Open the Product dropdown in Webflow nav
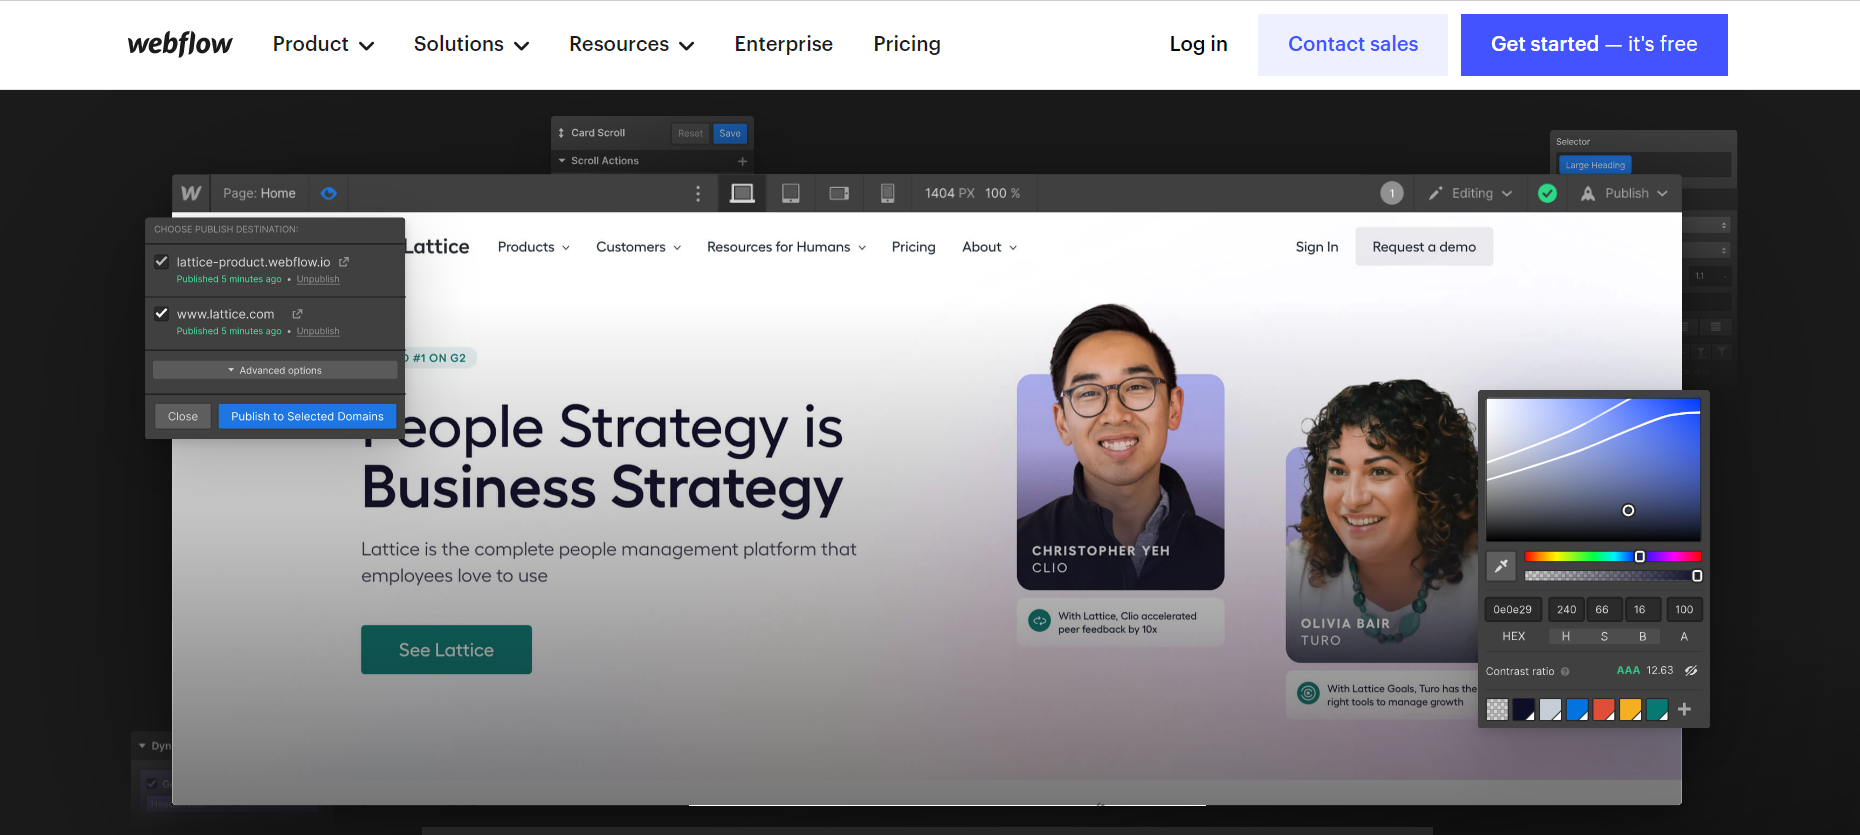1860x835 pixels. [x=323, y=44]
